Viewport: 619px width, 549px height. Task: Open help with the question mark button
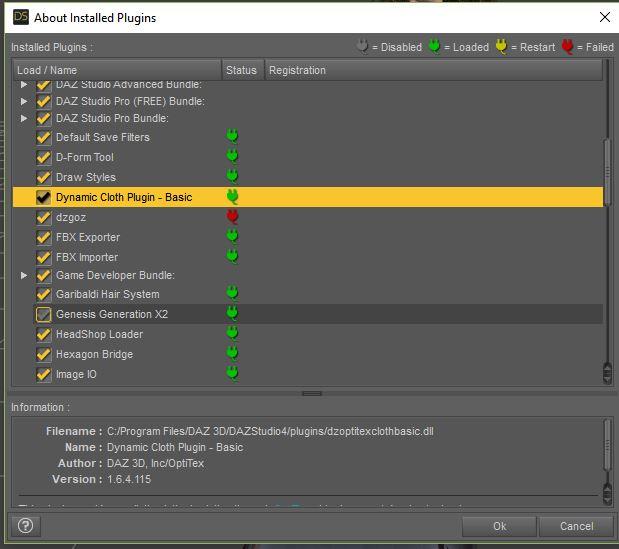[26, 526]
